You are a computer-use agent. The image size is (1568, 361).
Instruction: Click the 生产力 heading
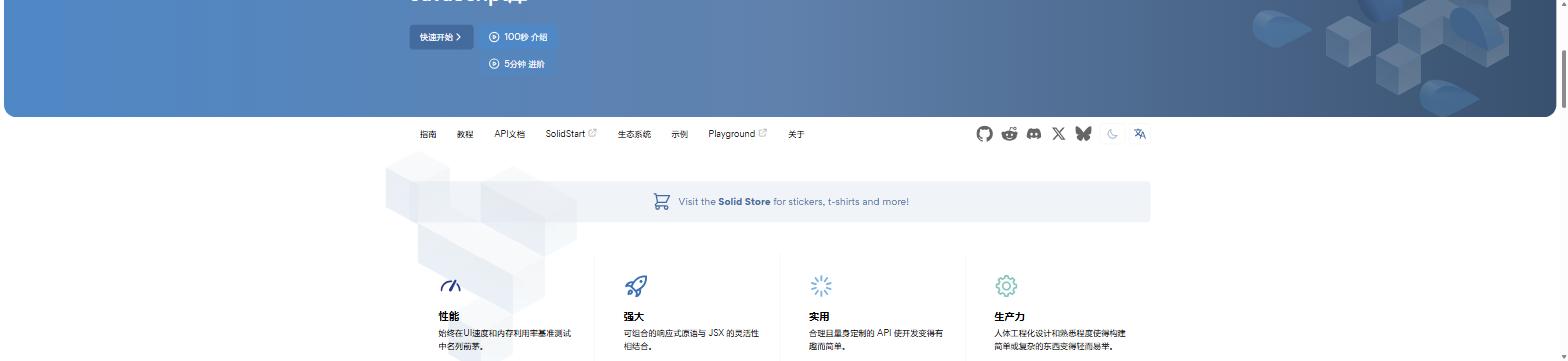click(x=1009, y=316)
